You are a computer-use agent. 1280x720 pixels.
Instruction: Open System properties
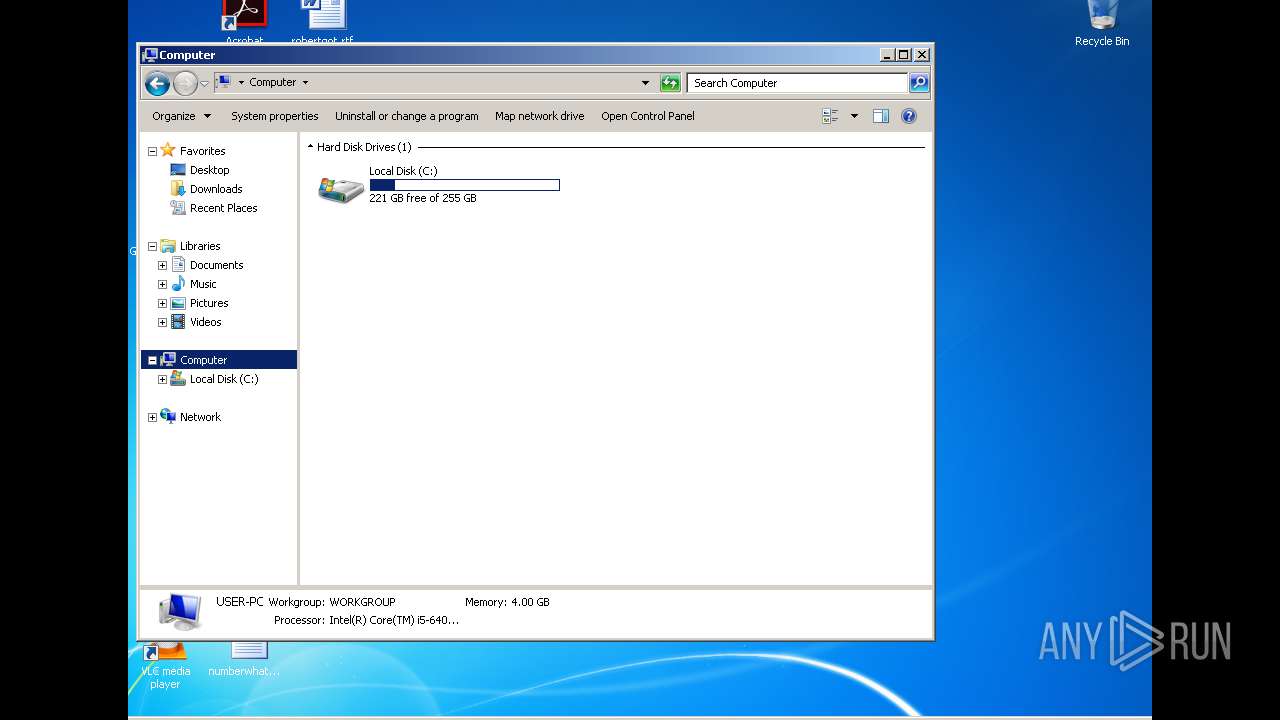tap(274, 116)
